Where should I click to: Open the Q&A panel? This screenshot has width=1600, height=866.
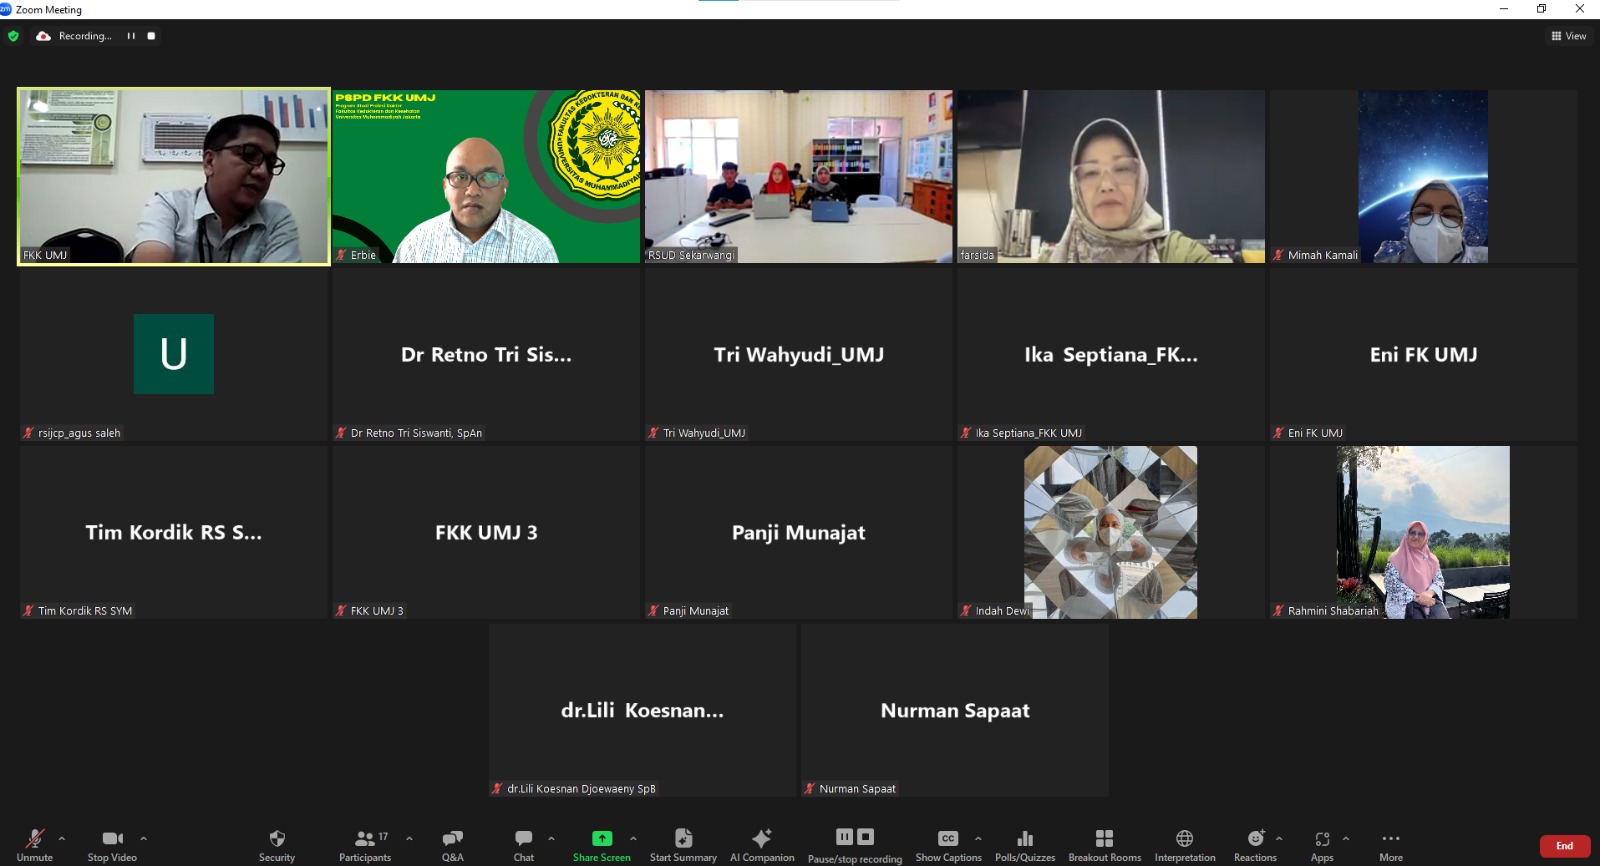pos(453,845)
